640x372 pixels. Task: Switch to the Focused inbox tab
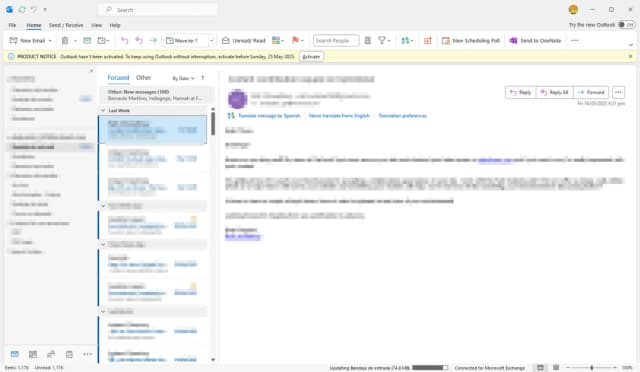pyautogui.click(x=118, y=78)
